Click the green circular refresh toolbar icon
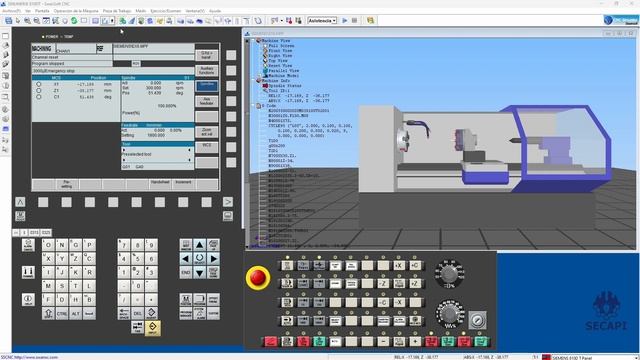Image resolution: width=640 pixels, height=360 pixels. point(74,20)
